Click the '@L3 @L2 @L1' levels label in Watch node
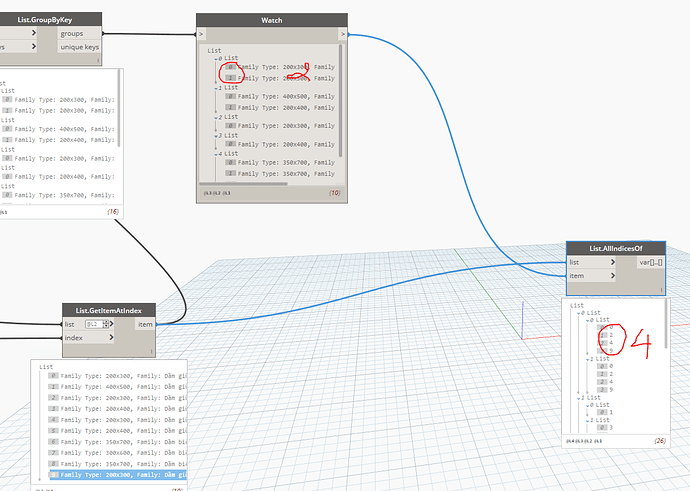Image resolution: width=690 pixels, height=491 pixels. 217,193
